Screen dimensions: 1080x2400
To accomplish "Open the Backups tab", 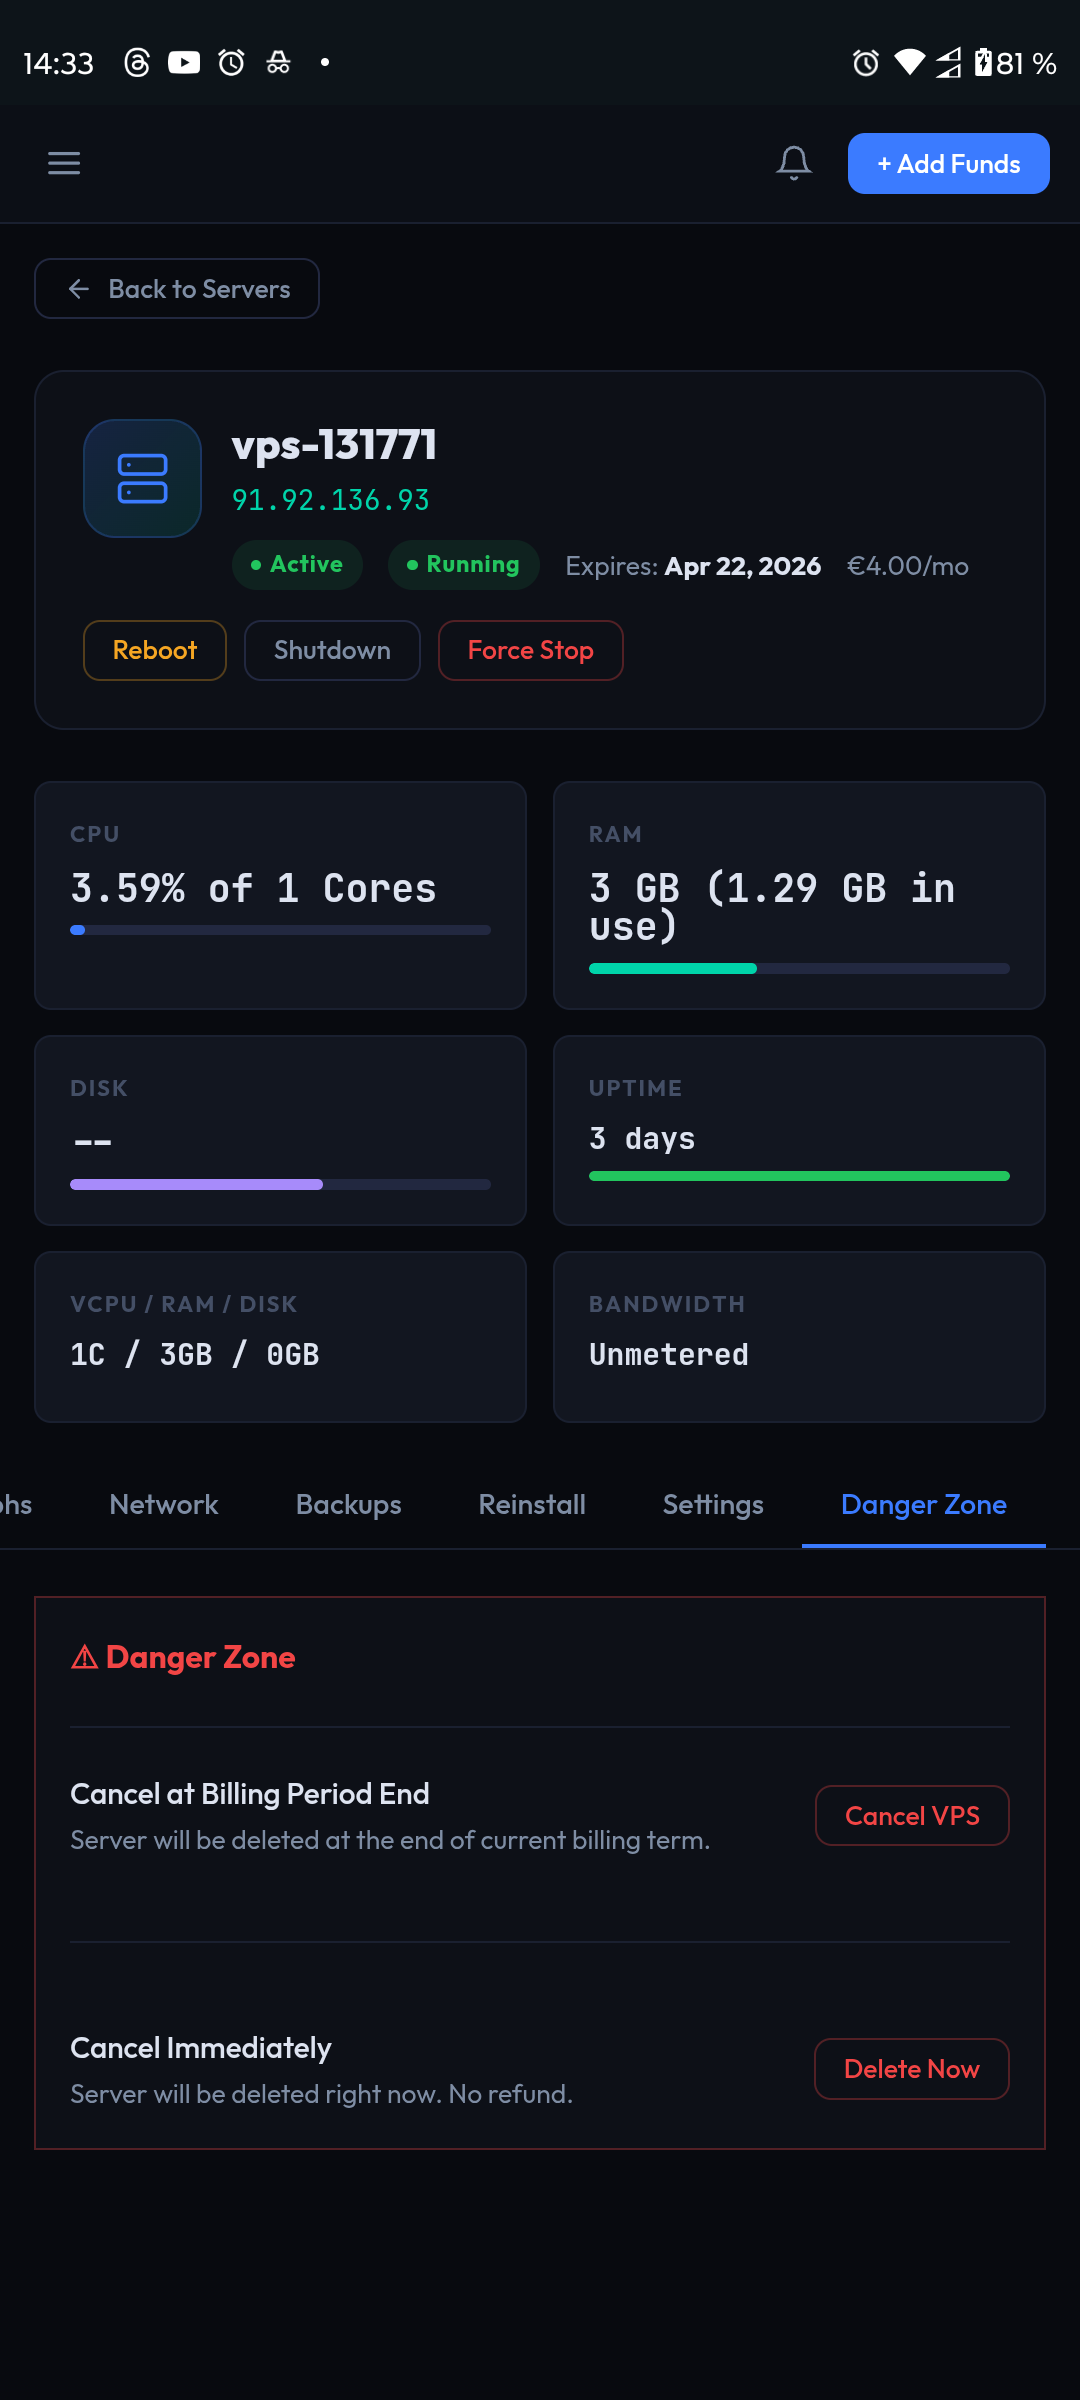I will [x=348, y=1504].
